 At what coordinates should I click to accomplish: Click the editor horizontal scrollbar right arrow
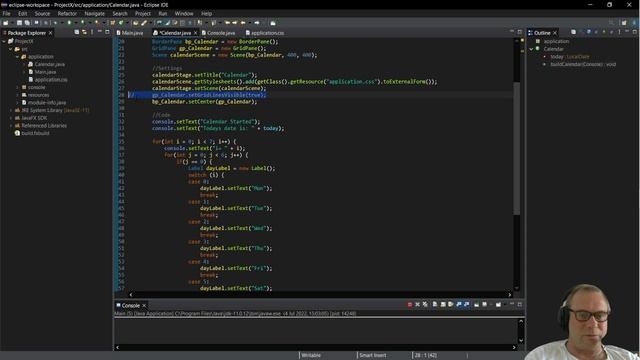tap(510, 295)
